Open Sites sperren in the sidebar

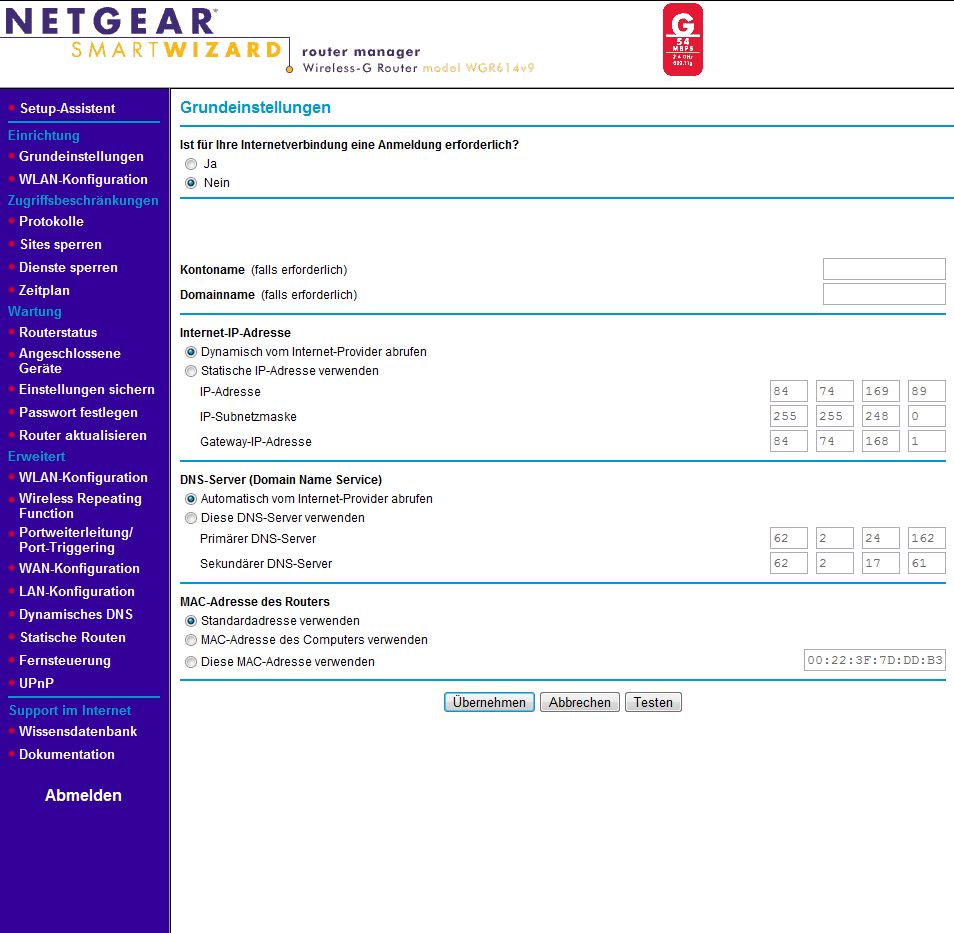click(61, 245)
